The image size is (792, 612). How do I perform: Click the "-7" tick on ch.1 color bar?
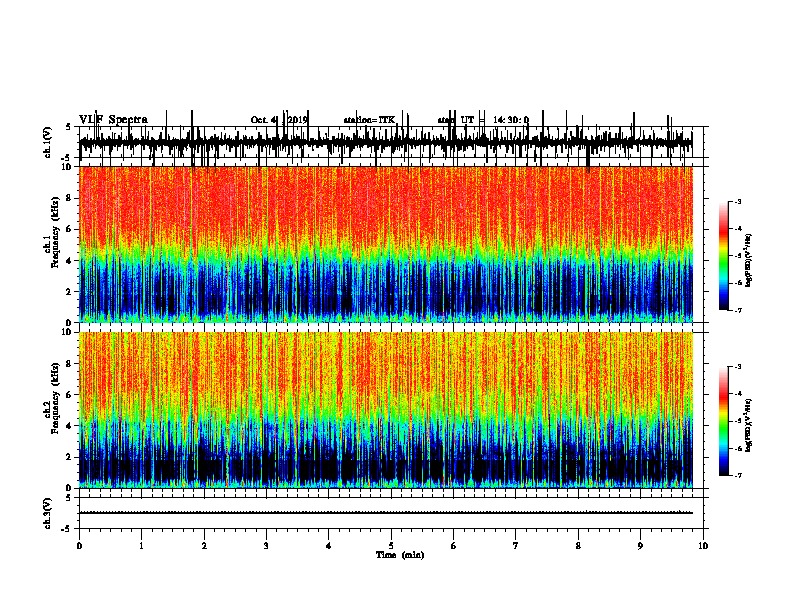coord(738,311)
